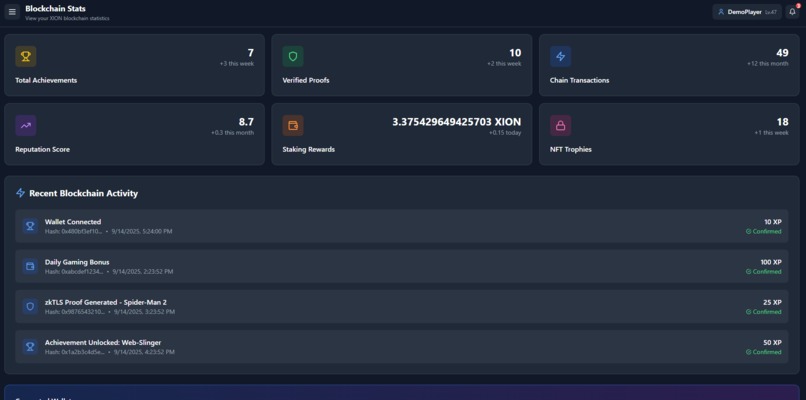Click the Blockchain Stats page title

pos(56,8)
